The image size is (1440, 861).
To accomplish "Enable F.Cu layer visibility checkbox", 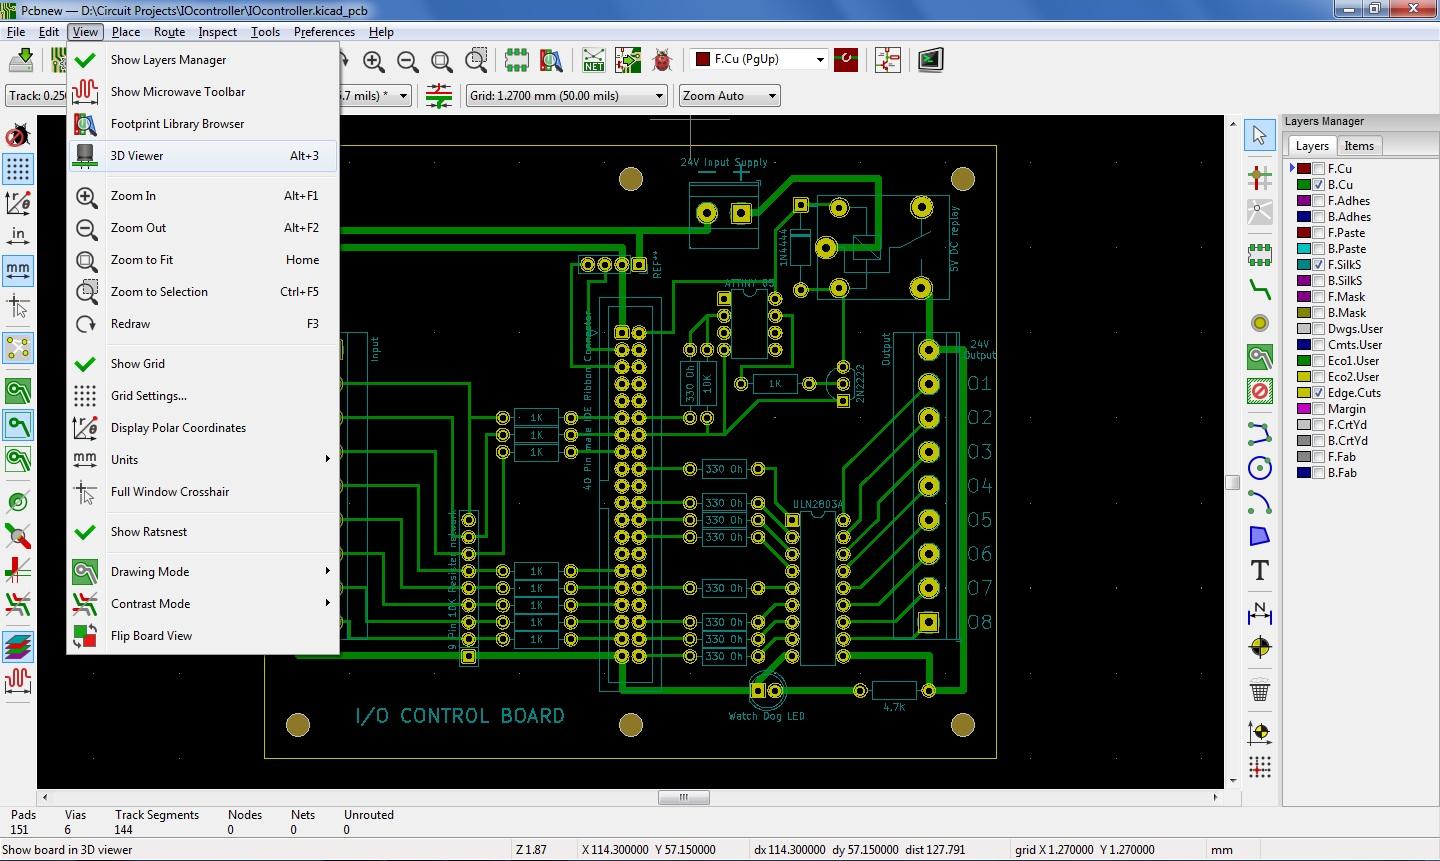I will click(1319, 169).
